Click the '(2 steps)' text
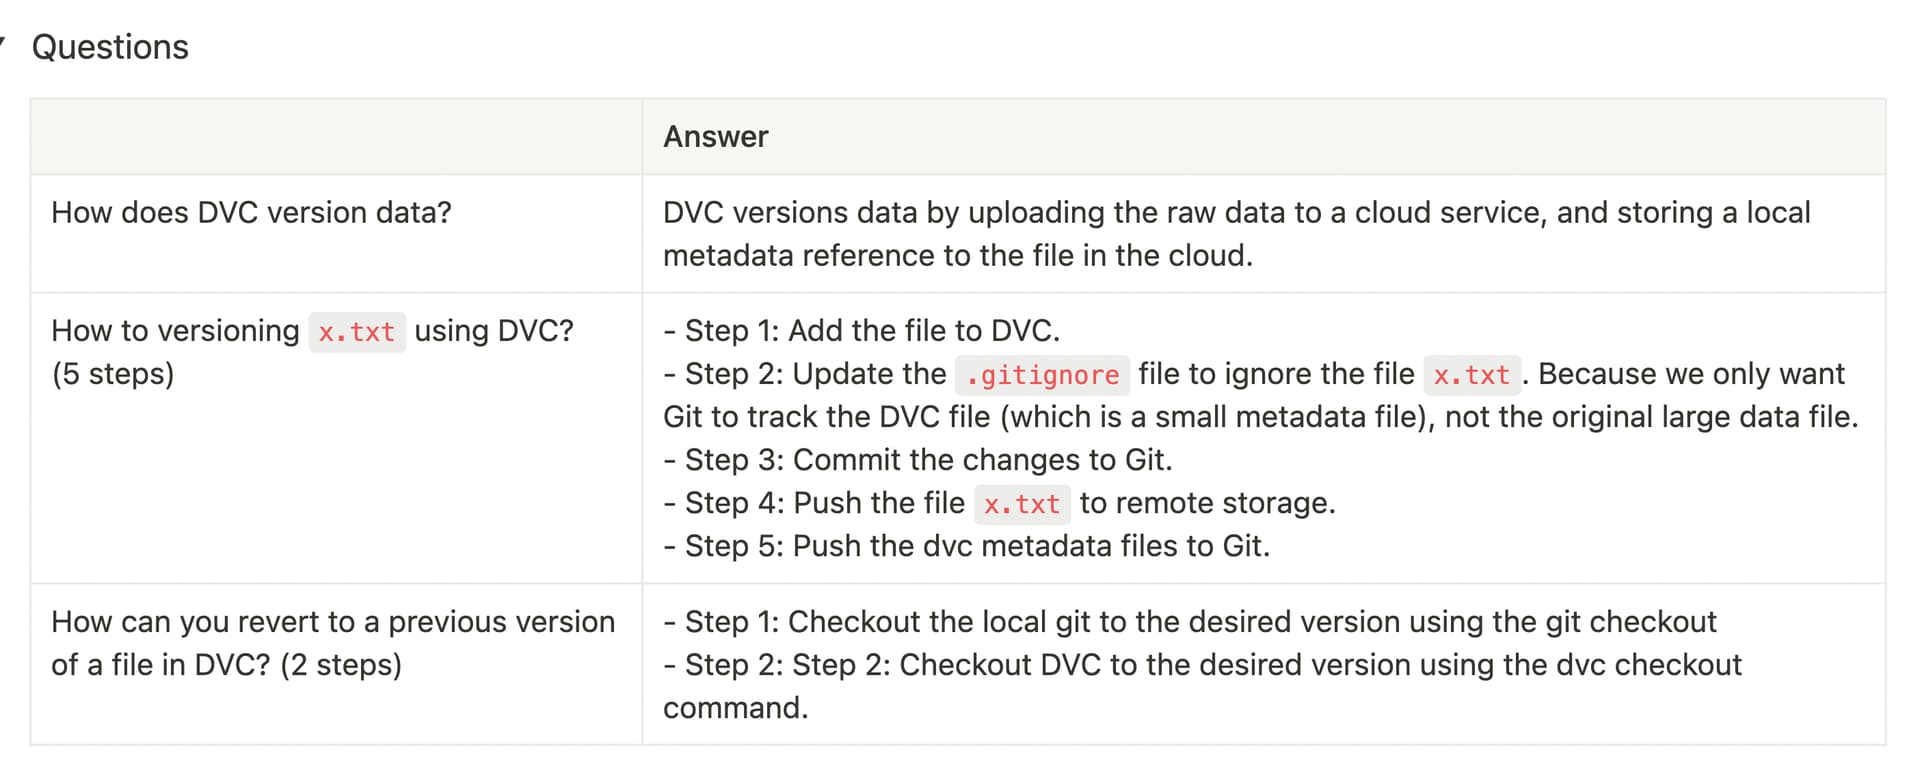 pos(341,665)
